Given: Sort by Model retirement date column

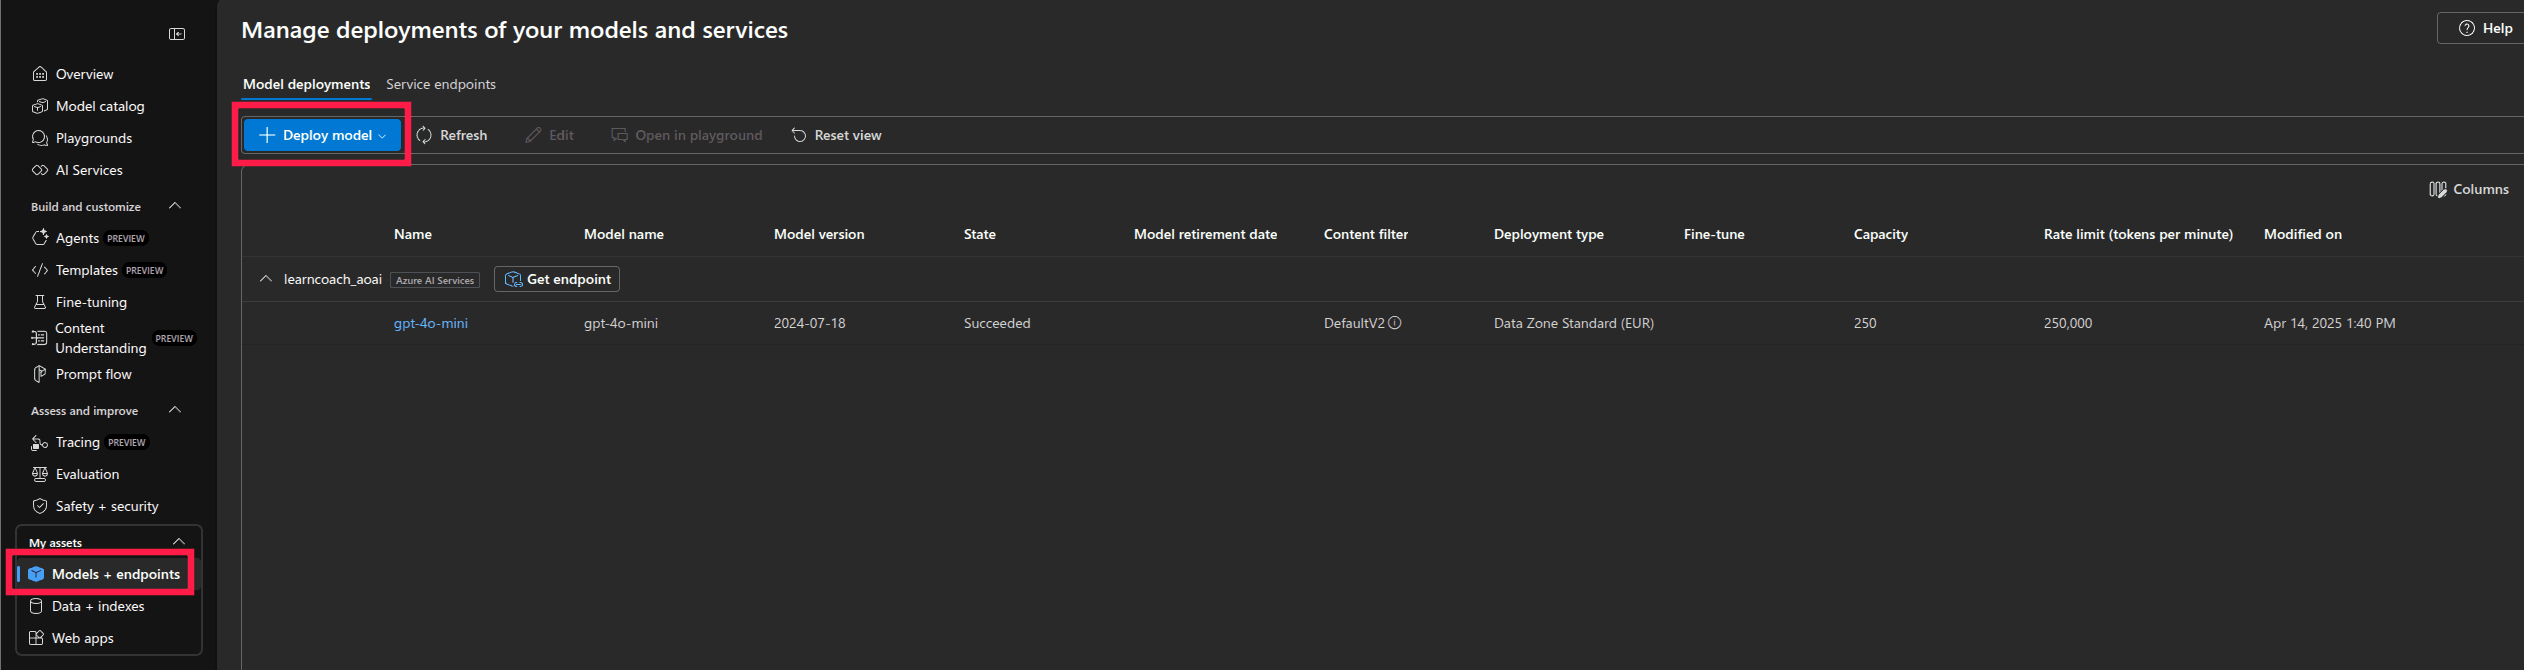Looking at the screenshot, I should click(1205, 234).
